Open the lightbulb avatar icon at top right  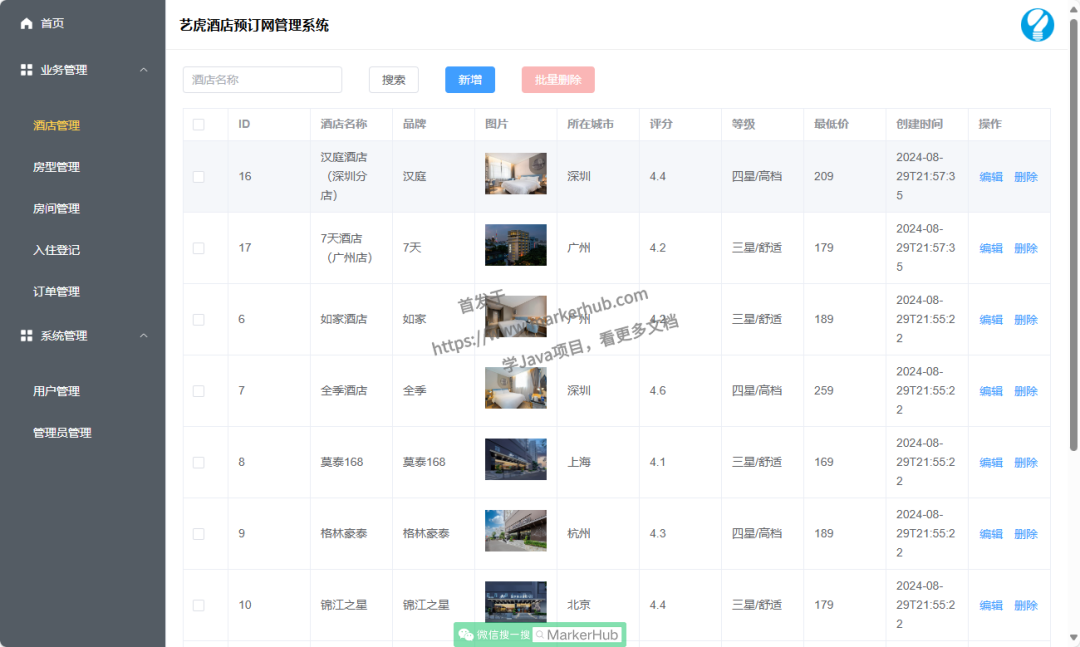coord(1037,25)
